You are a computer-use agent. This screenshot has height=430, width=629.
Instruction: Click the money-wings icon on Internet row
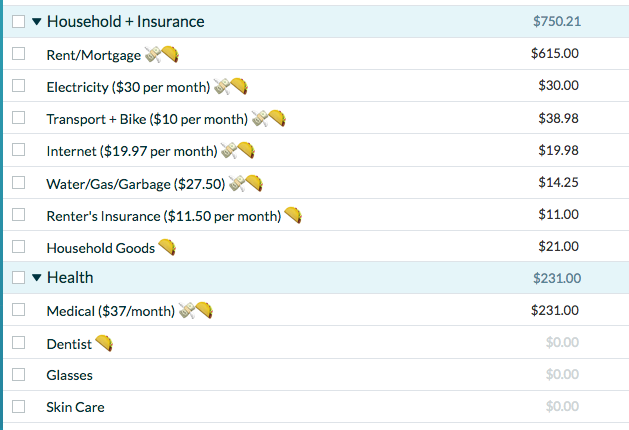point(229,150)
